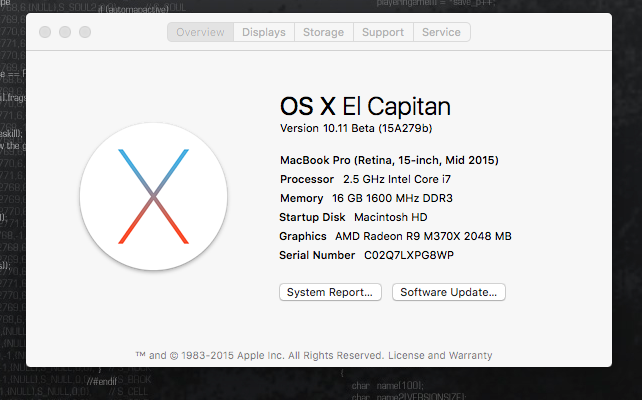This screenshot has width=642, height=400.
Task: Open the Displays tab
Action: (x=264, y=32)
